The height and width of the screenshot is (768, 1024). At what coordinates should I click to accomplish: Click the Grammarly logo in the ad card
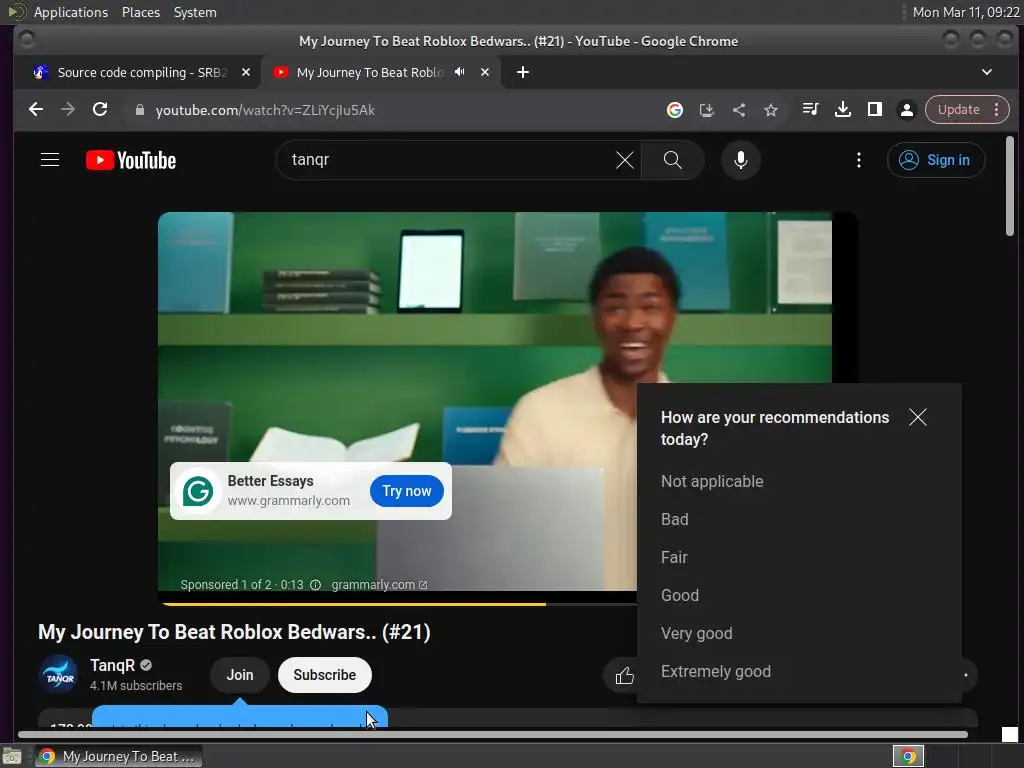[198, 491]
